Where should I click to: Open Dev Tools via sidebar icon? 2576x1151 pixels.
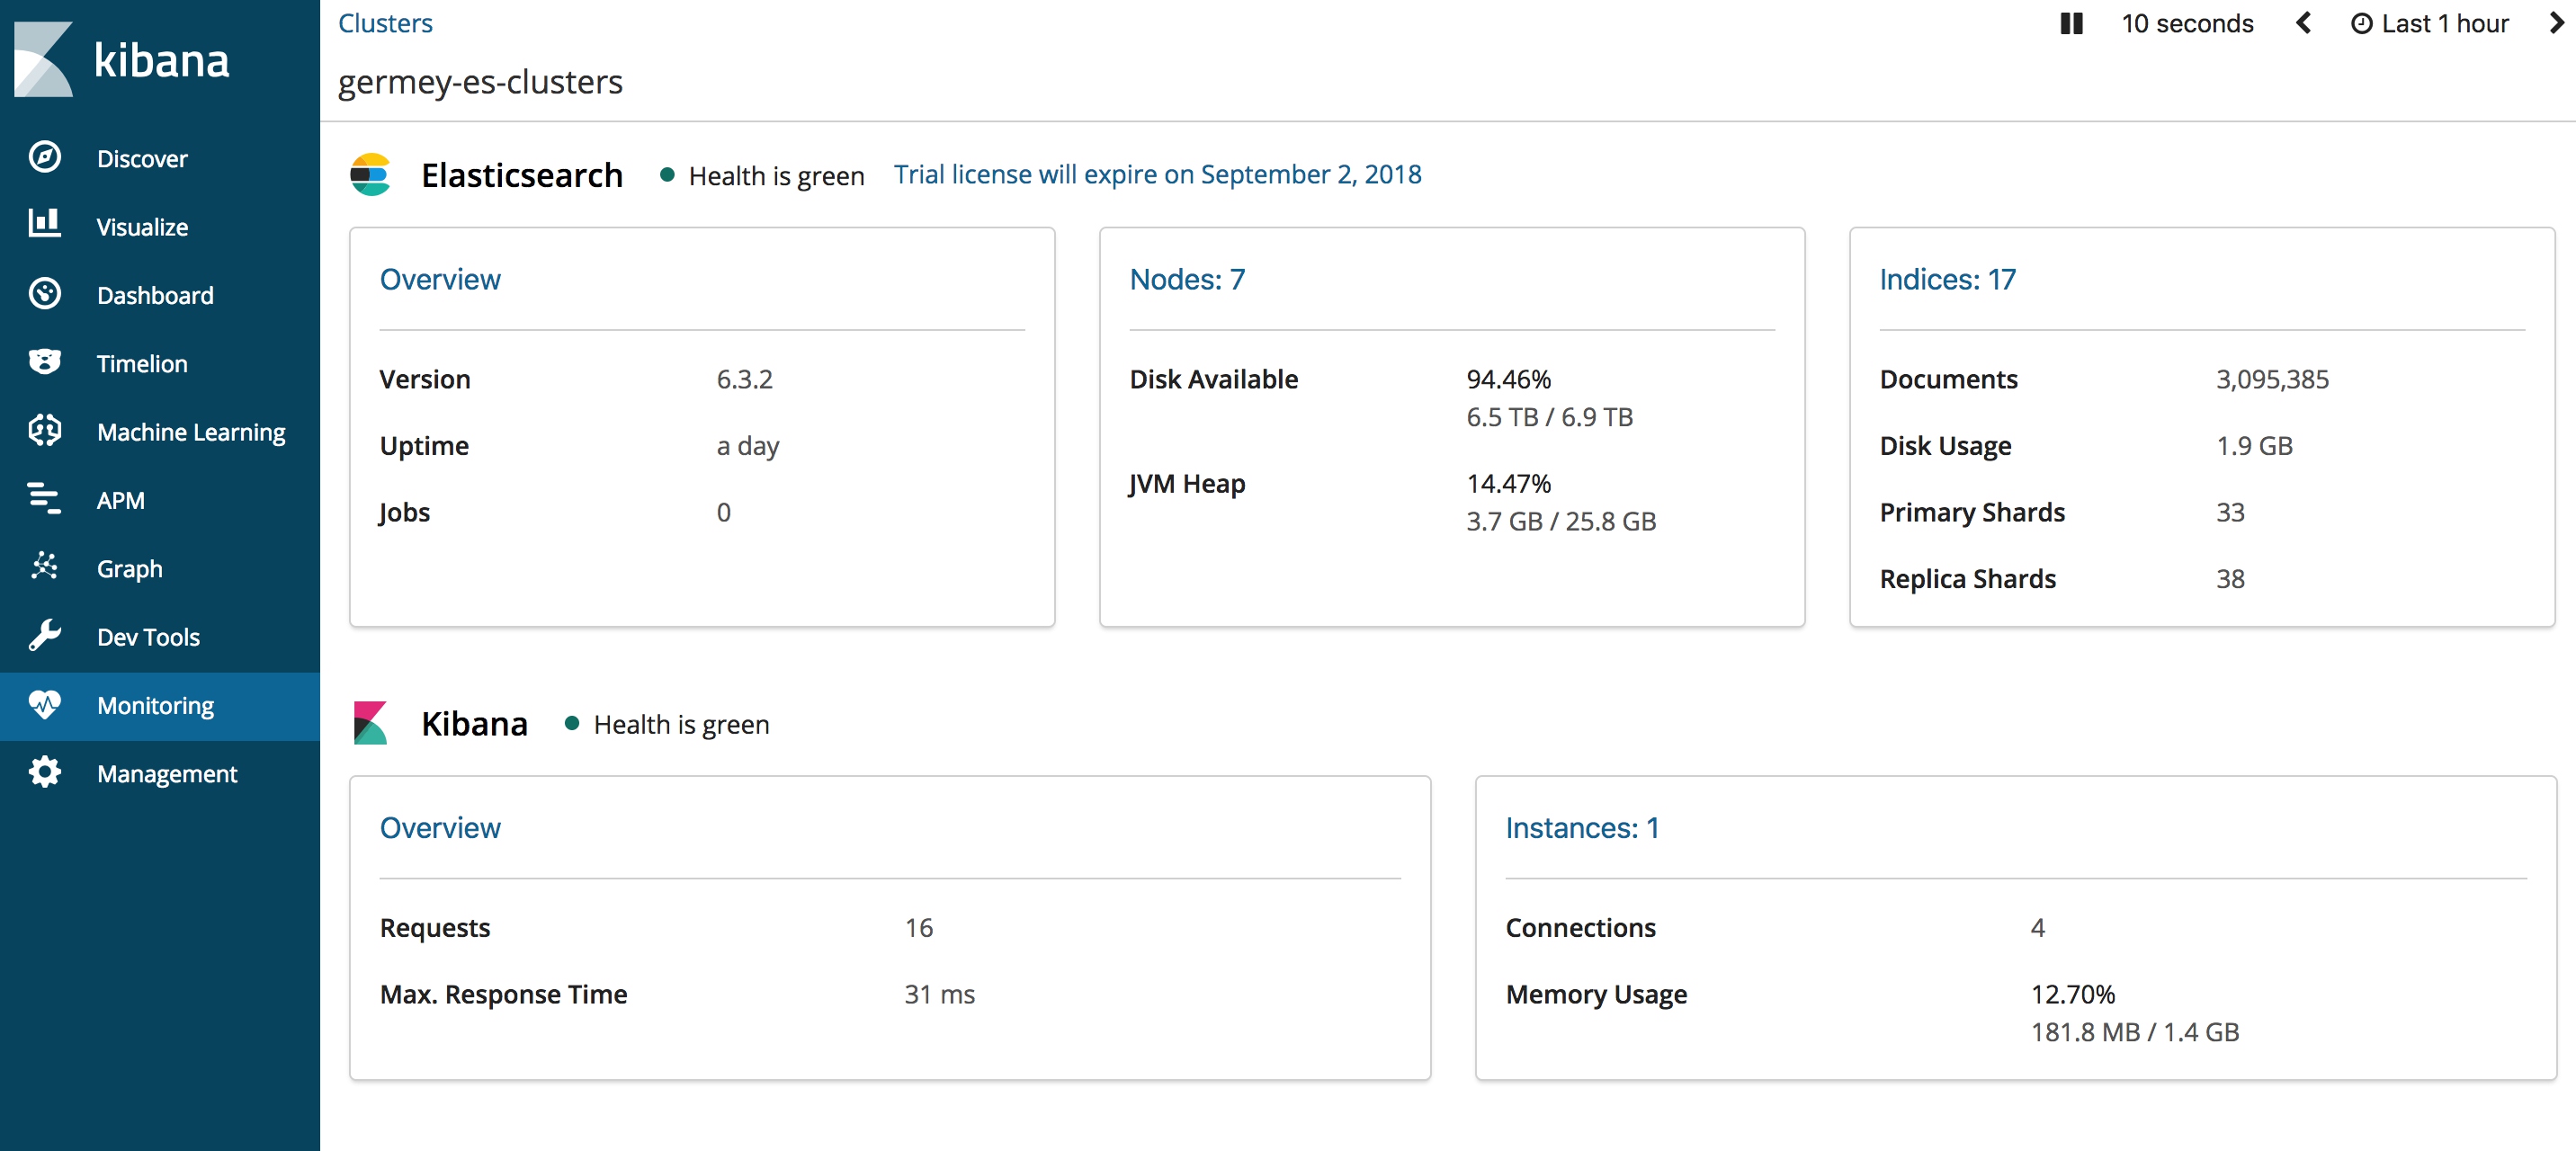tap(44, 637)
